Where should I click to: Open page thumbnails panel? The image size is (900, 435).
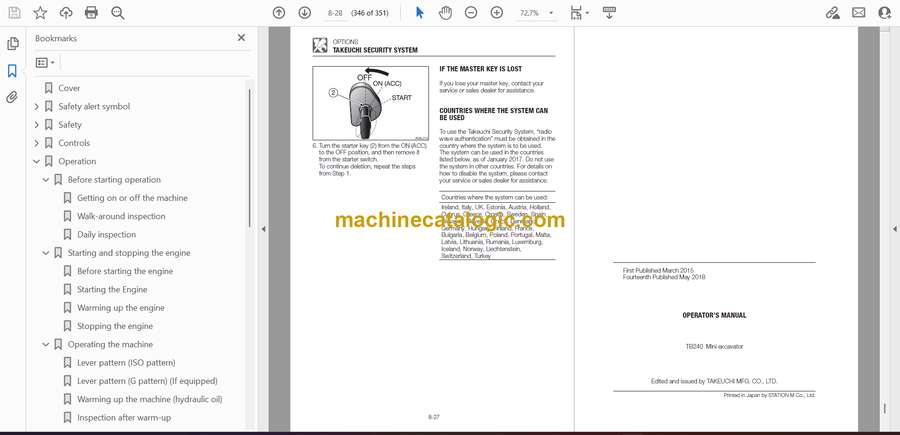pos(13,44)
